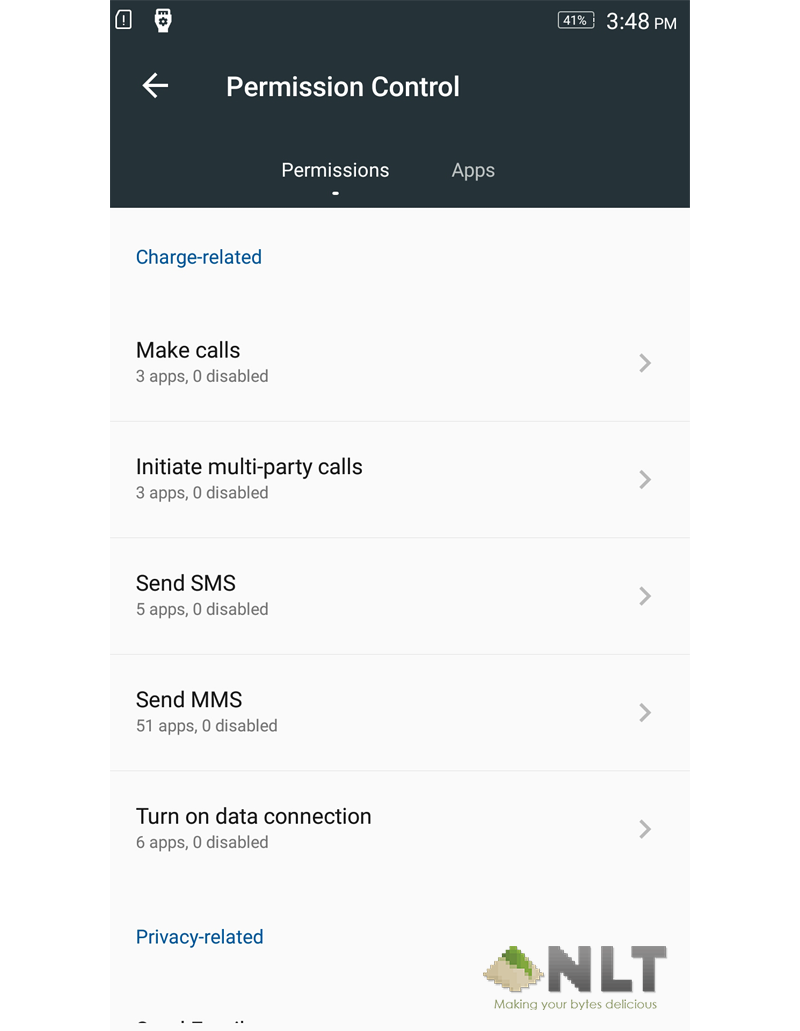Viewport: 800px width, 1031px height.
Task: Tap the Privacy-related section header
Action: [199, 937]
